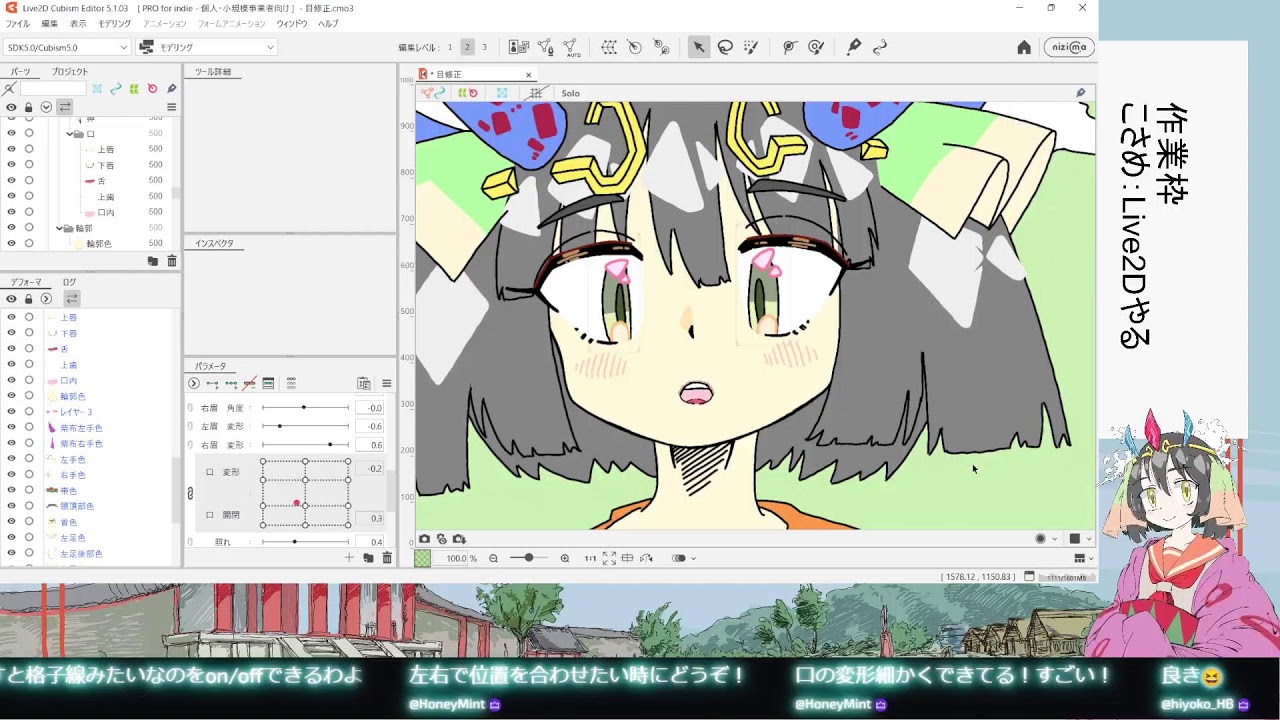Open the ウィンドウ menu

[292, 23]
